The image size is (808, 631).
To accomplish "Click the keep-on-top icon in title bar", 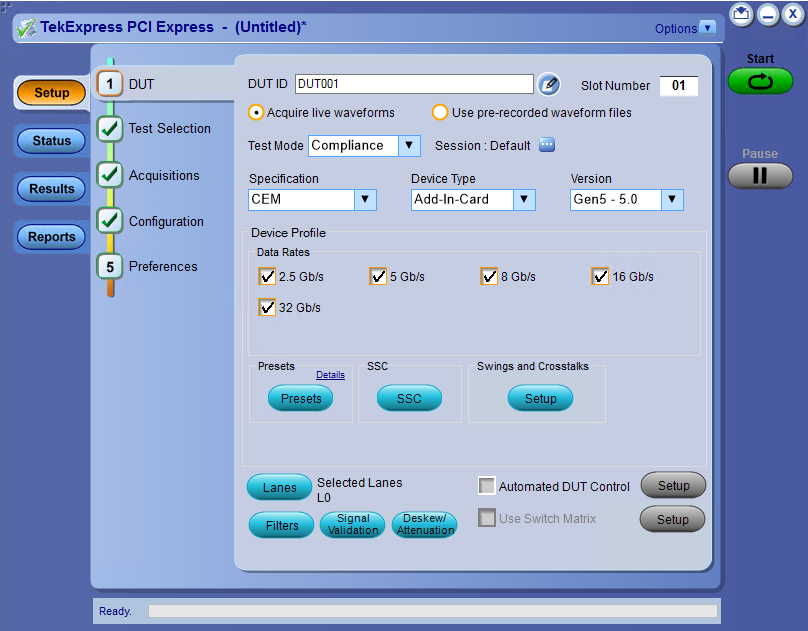I will pos(741,14).
